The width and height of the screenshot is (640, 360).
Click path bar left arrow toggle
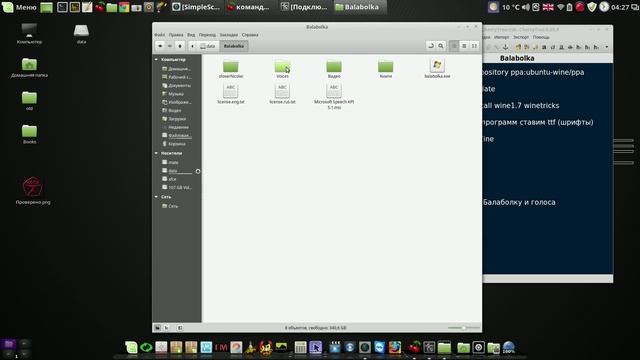point(192,46)
